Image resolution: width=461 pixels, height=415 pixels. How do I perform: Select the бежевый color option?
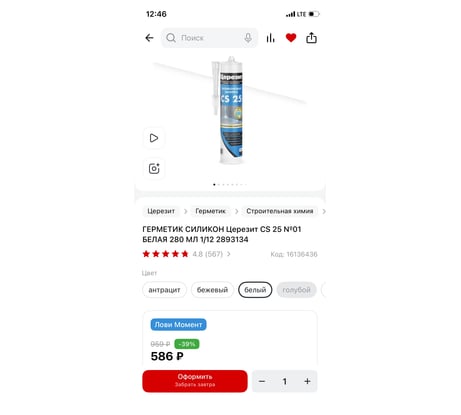[x=212, y=290]
